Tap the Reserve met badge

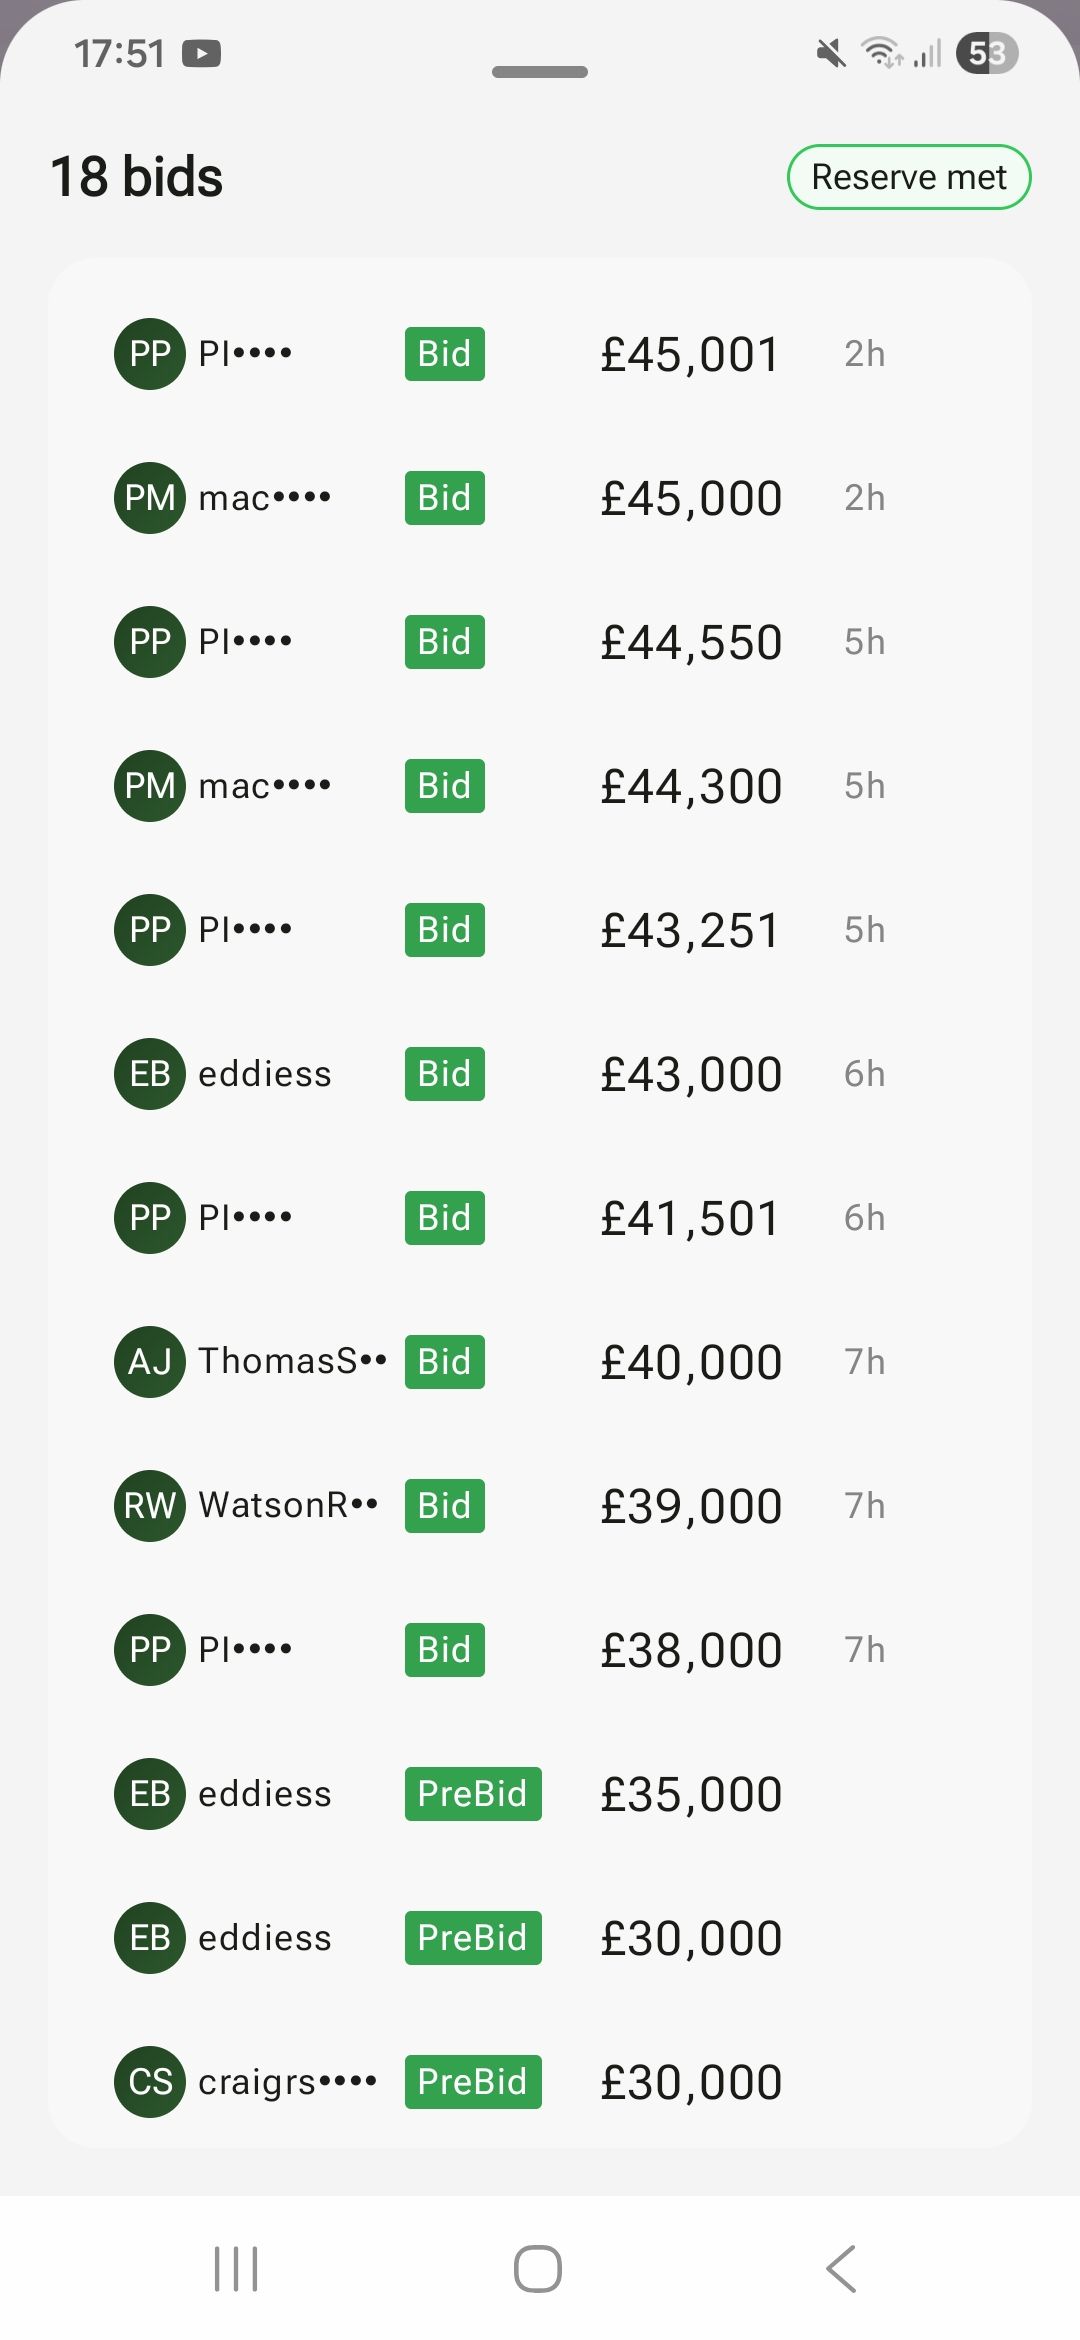909,177
